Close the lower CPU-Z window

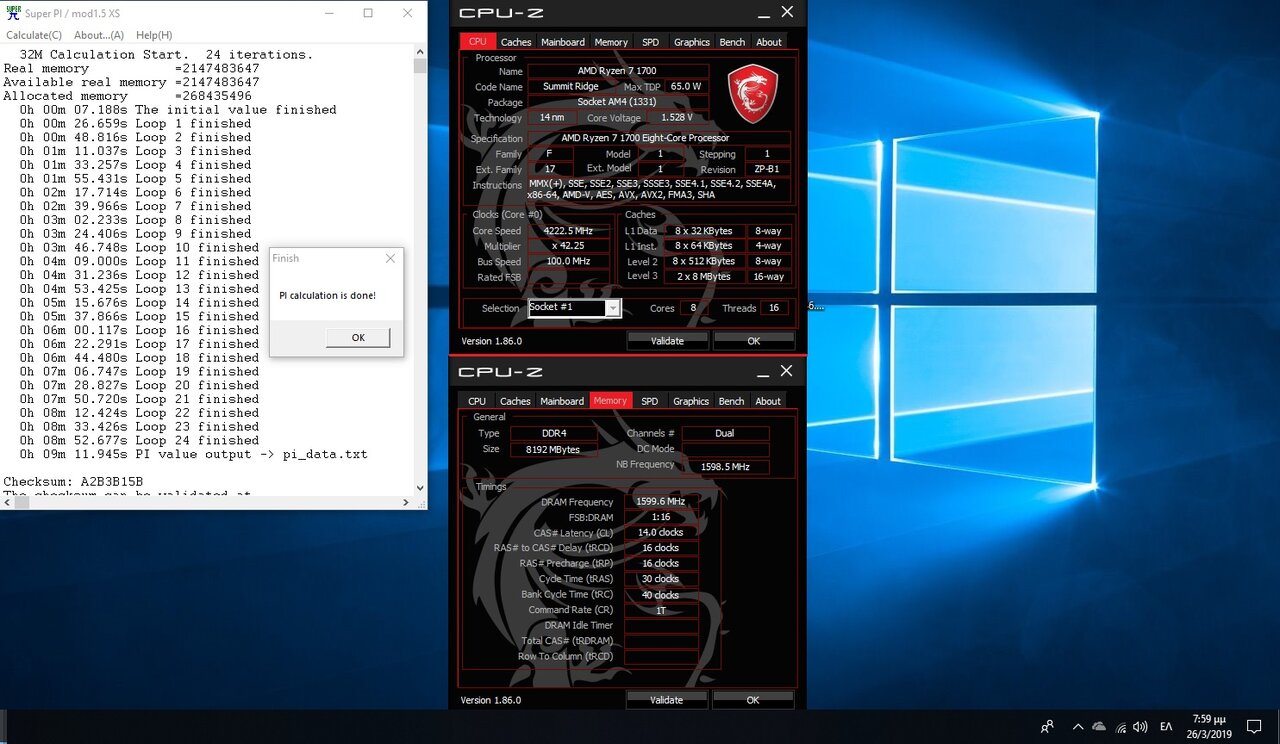[787, 371]
